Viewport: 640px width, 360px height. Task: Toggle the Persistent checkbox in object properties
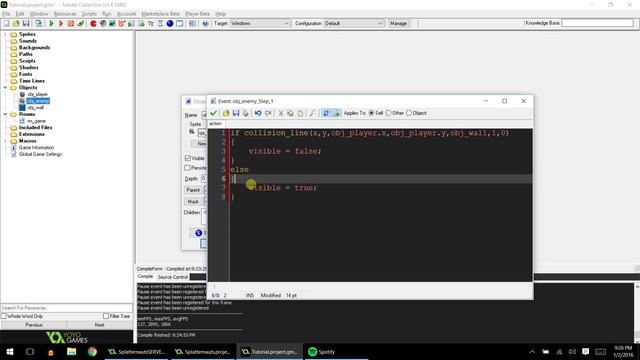187,168
